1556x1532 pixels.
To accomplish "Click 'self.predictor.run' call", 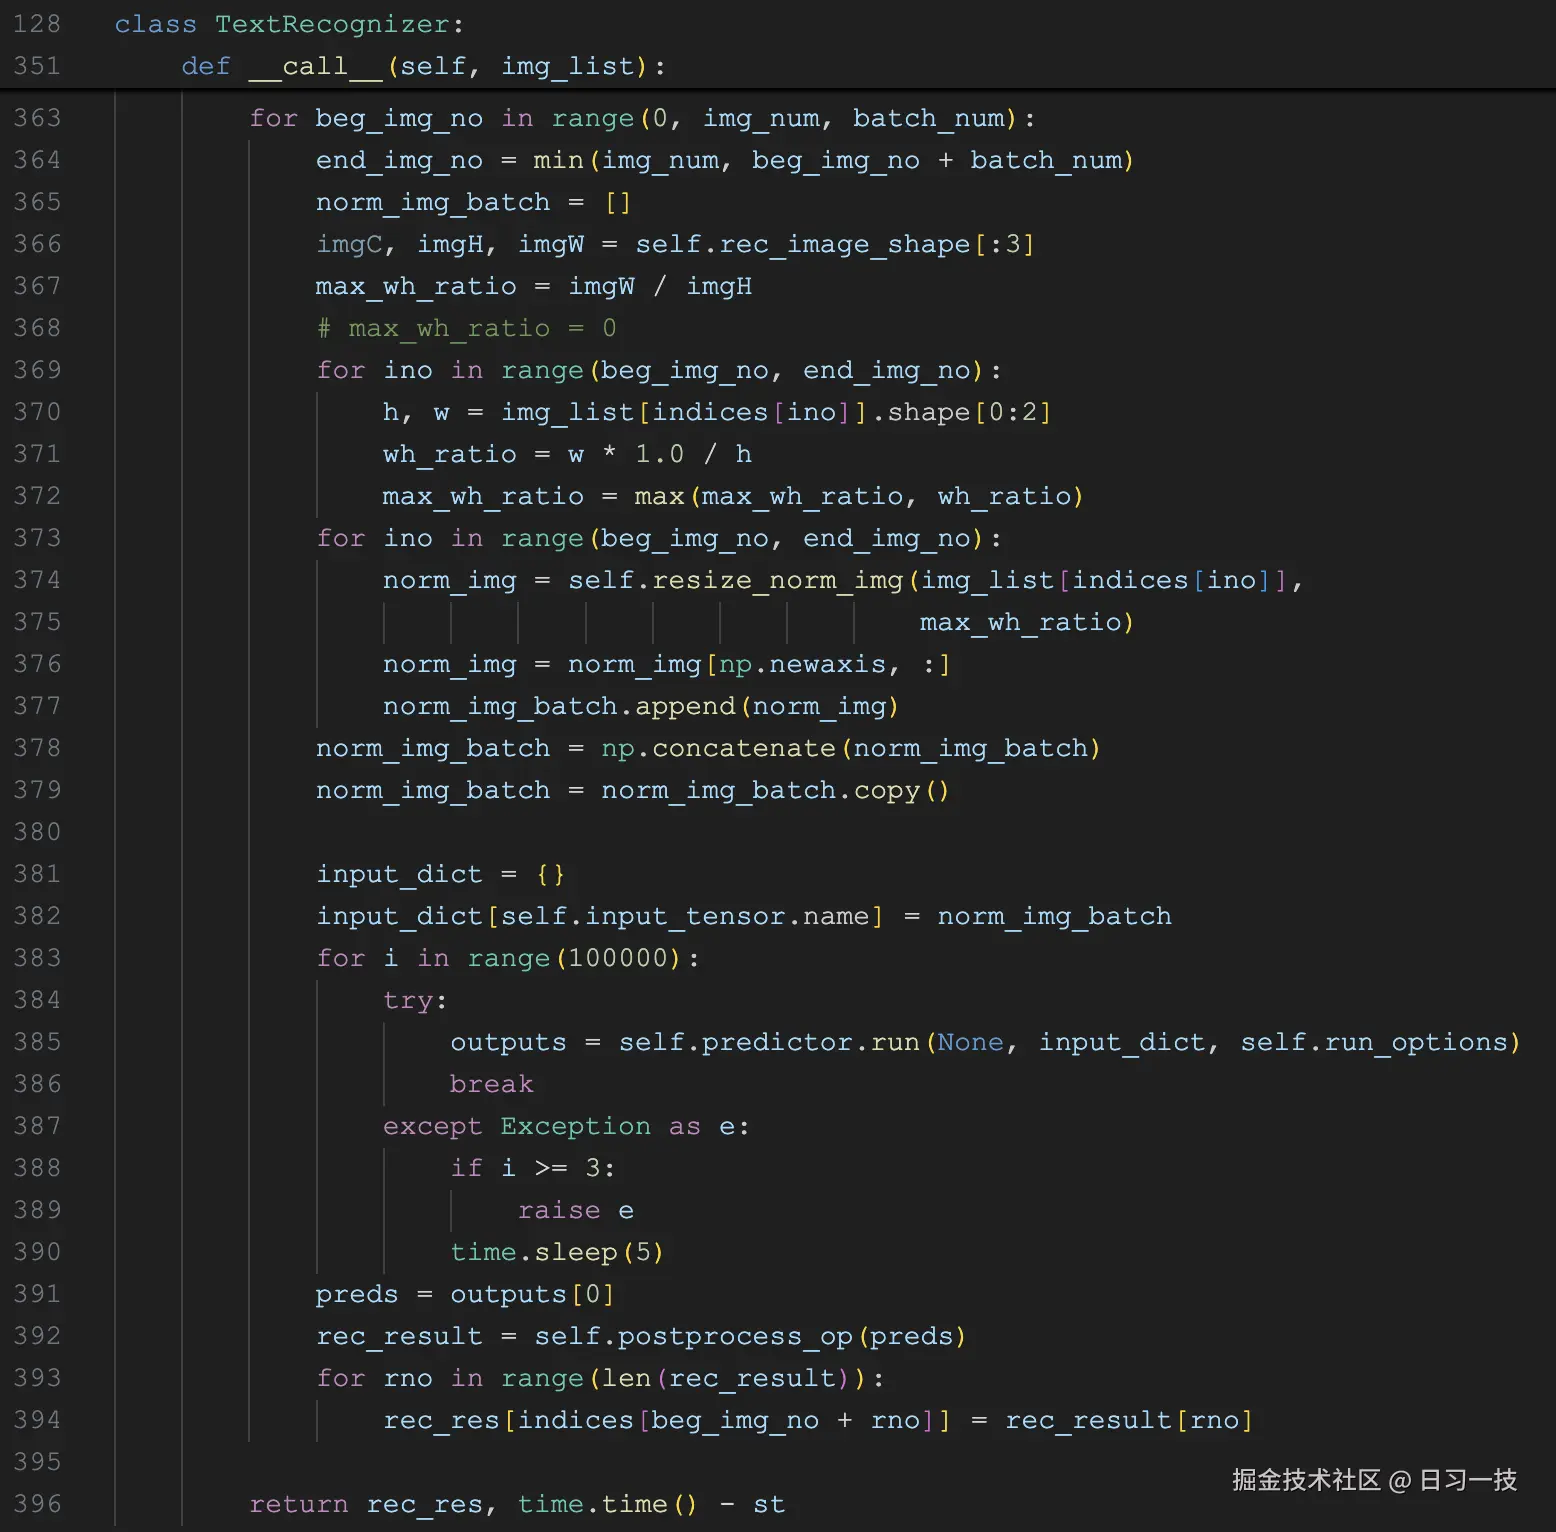I will pos(769,1042).
